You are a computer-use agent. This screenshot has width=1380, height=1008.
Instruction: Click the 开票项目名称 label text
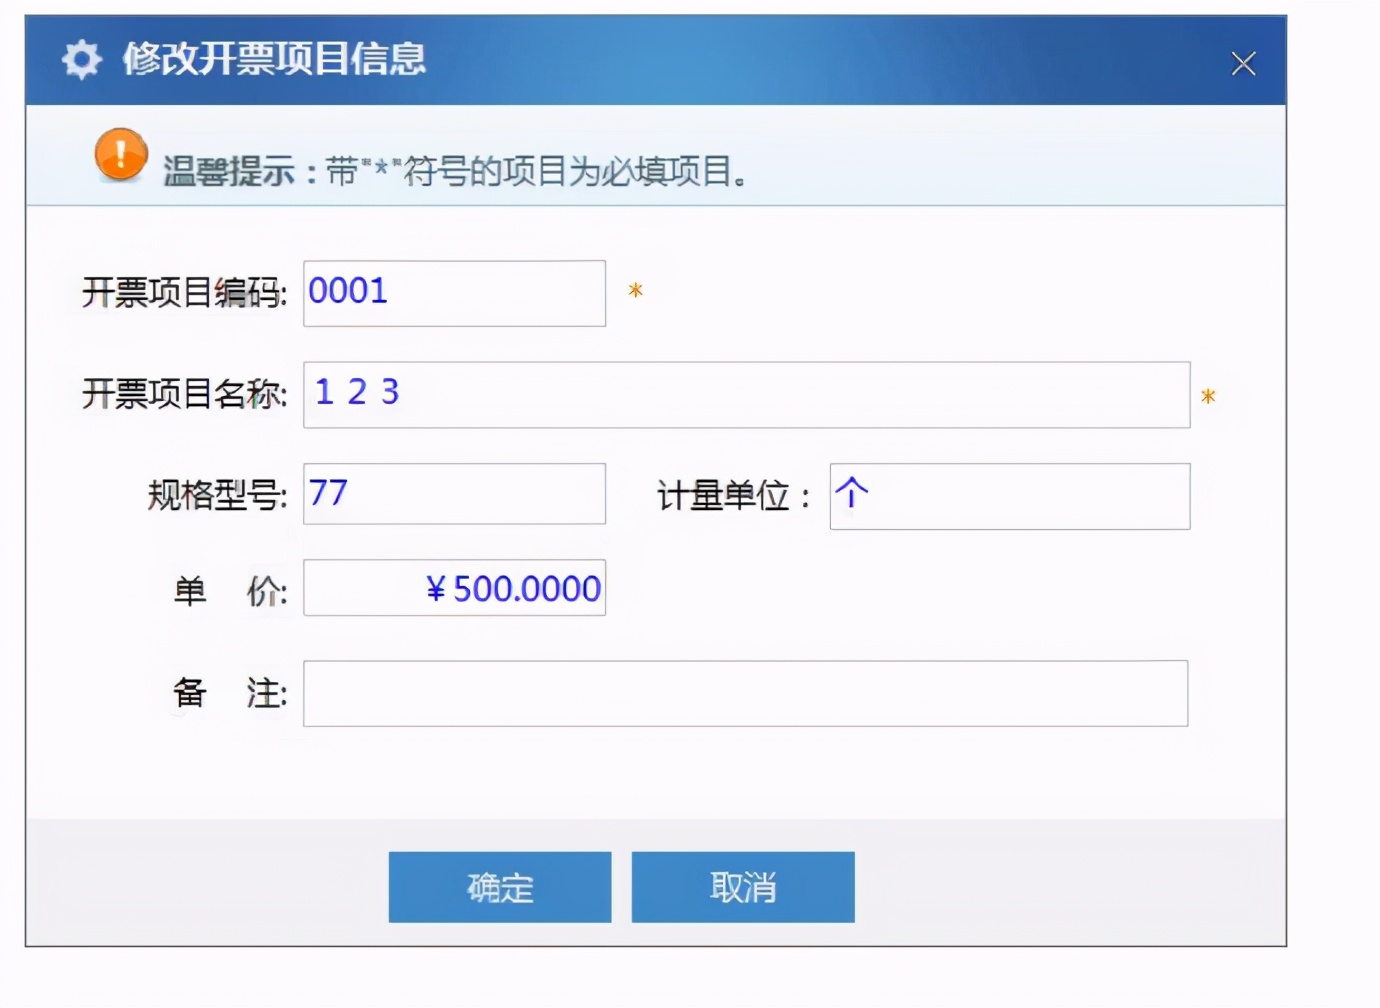[183, 393]
